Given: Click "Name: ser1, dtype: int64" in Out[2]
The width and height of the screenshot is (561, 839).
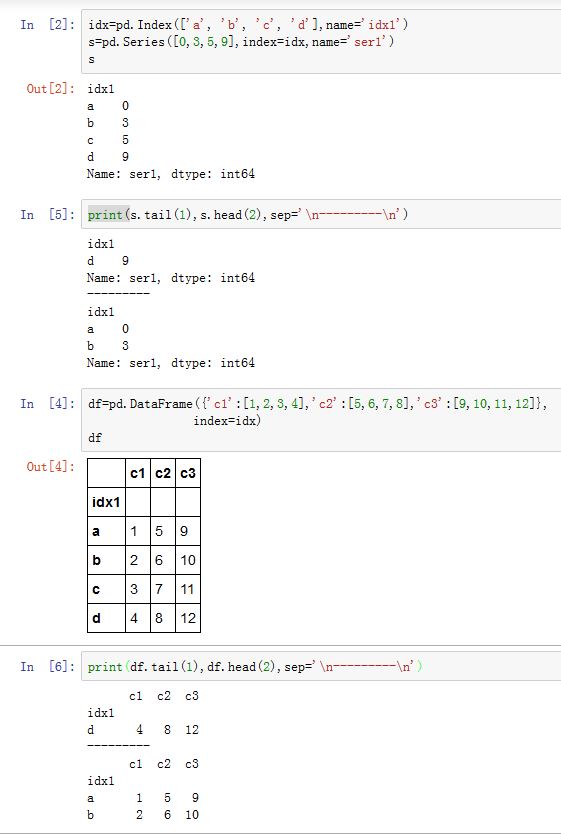Looking at the screenshot, I should click(x=171, y=174).
